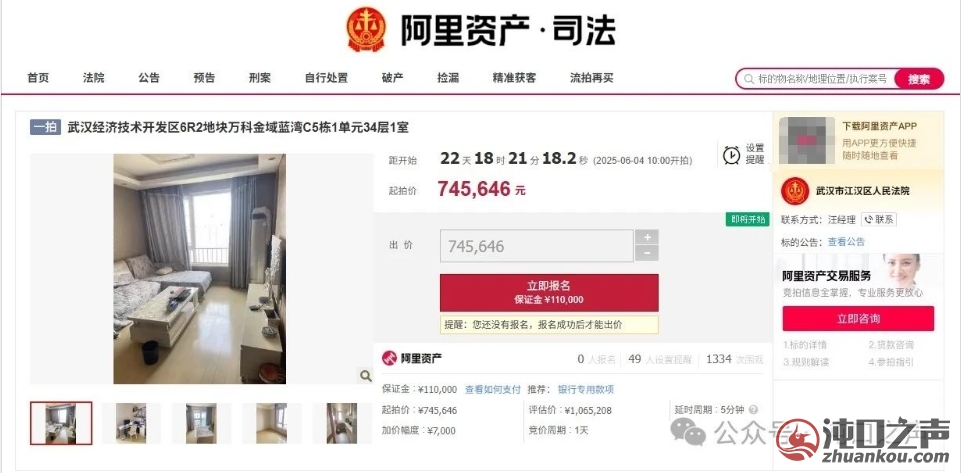Click the 立即咨询 consultation button

click(x=858, y=319)
